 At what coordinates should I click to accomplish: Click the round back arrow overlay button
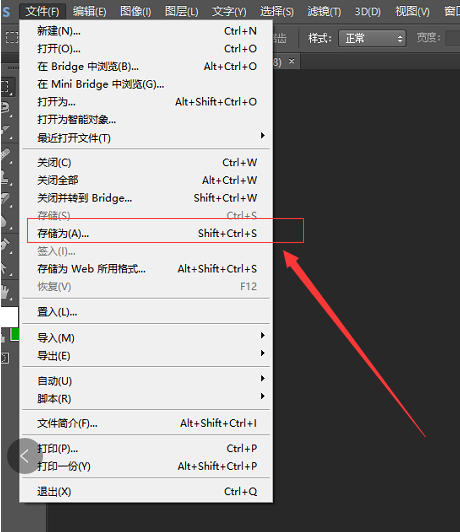[x=24, y=456]
